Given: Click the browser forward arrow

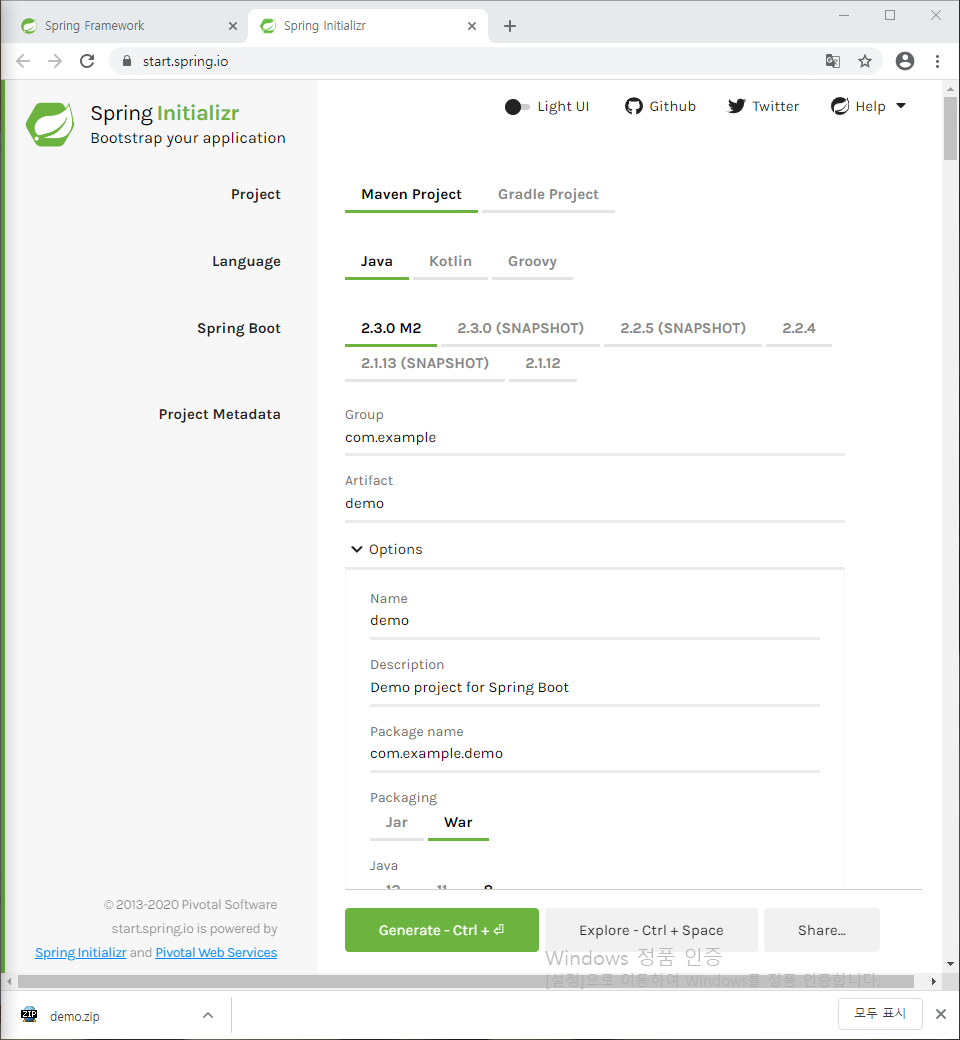Looking at the screenshot, I should [55, 61].
